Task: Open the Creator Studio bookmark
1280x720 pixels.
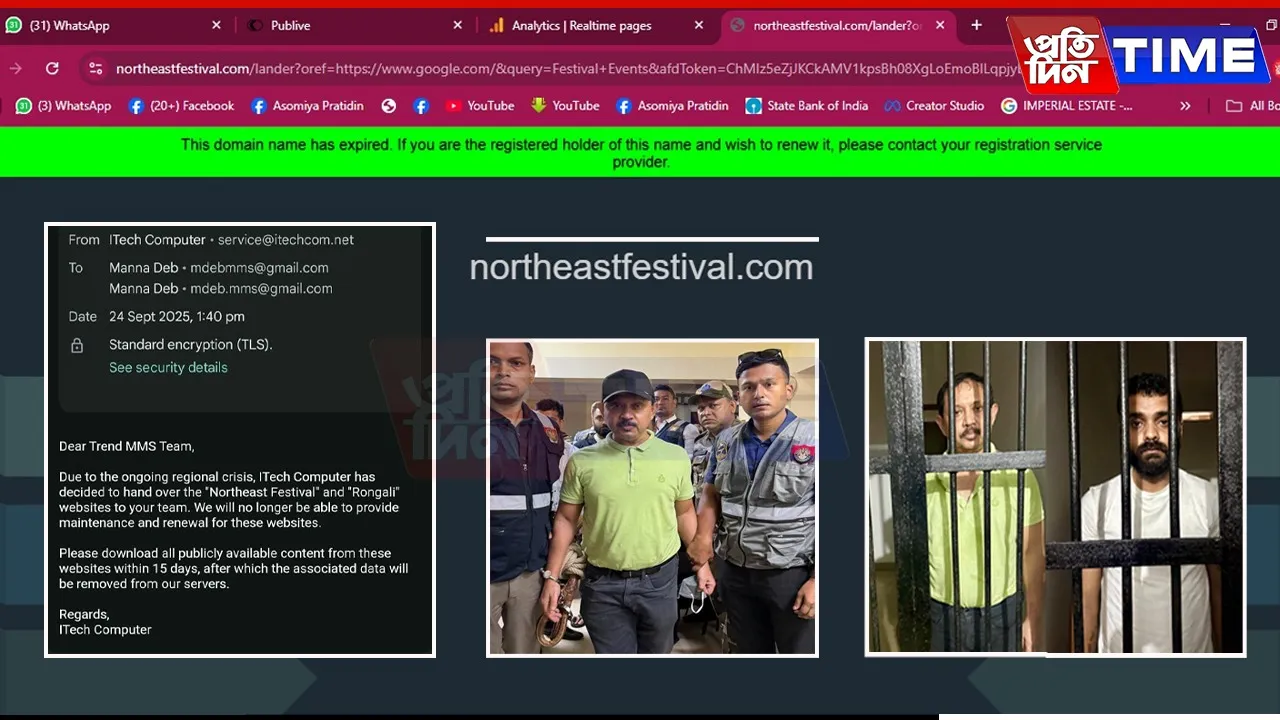Action: [934, 105]
